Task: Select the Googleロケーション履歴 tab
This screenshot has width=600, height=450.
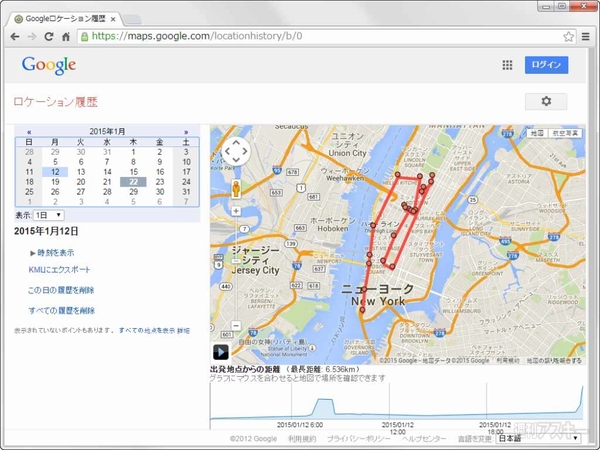Action: pyautogui.click(x=64, y=18)
